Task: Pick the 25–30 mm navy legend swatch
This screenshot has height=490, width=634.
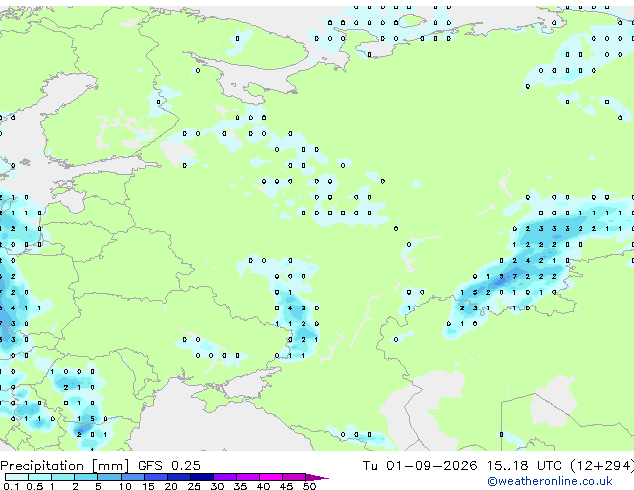Action: [202, 477]
